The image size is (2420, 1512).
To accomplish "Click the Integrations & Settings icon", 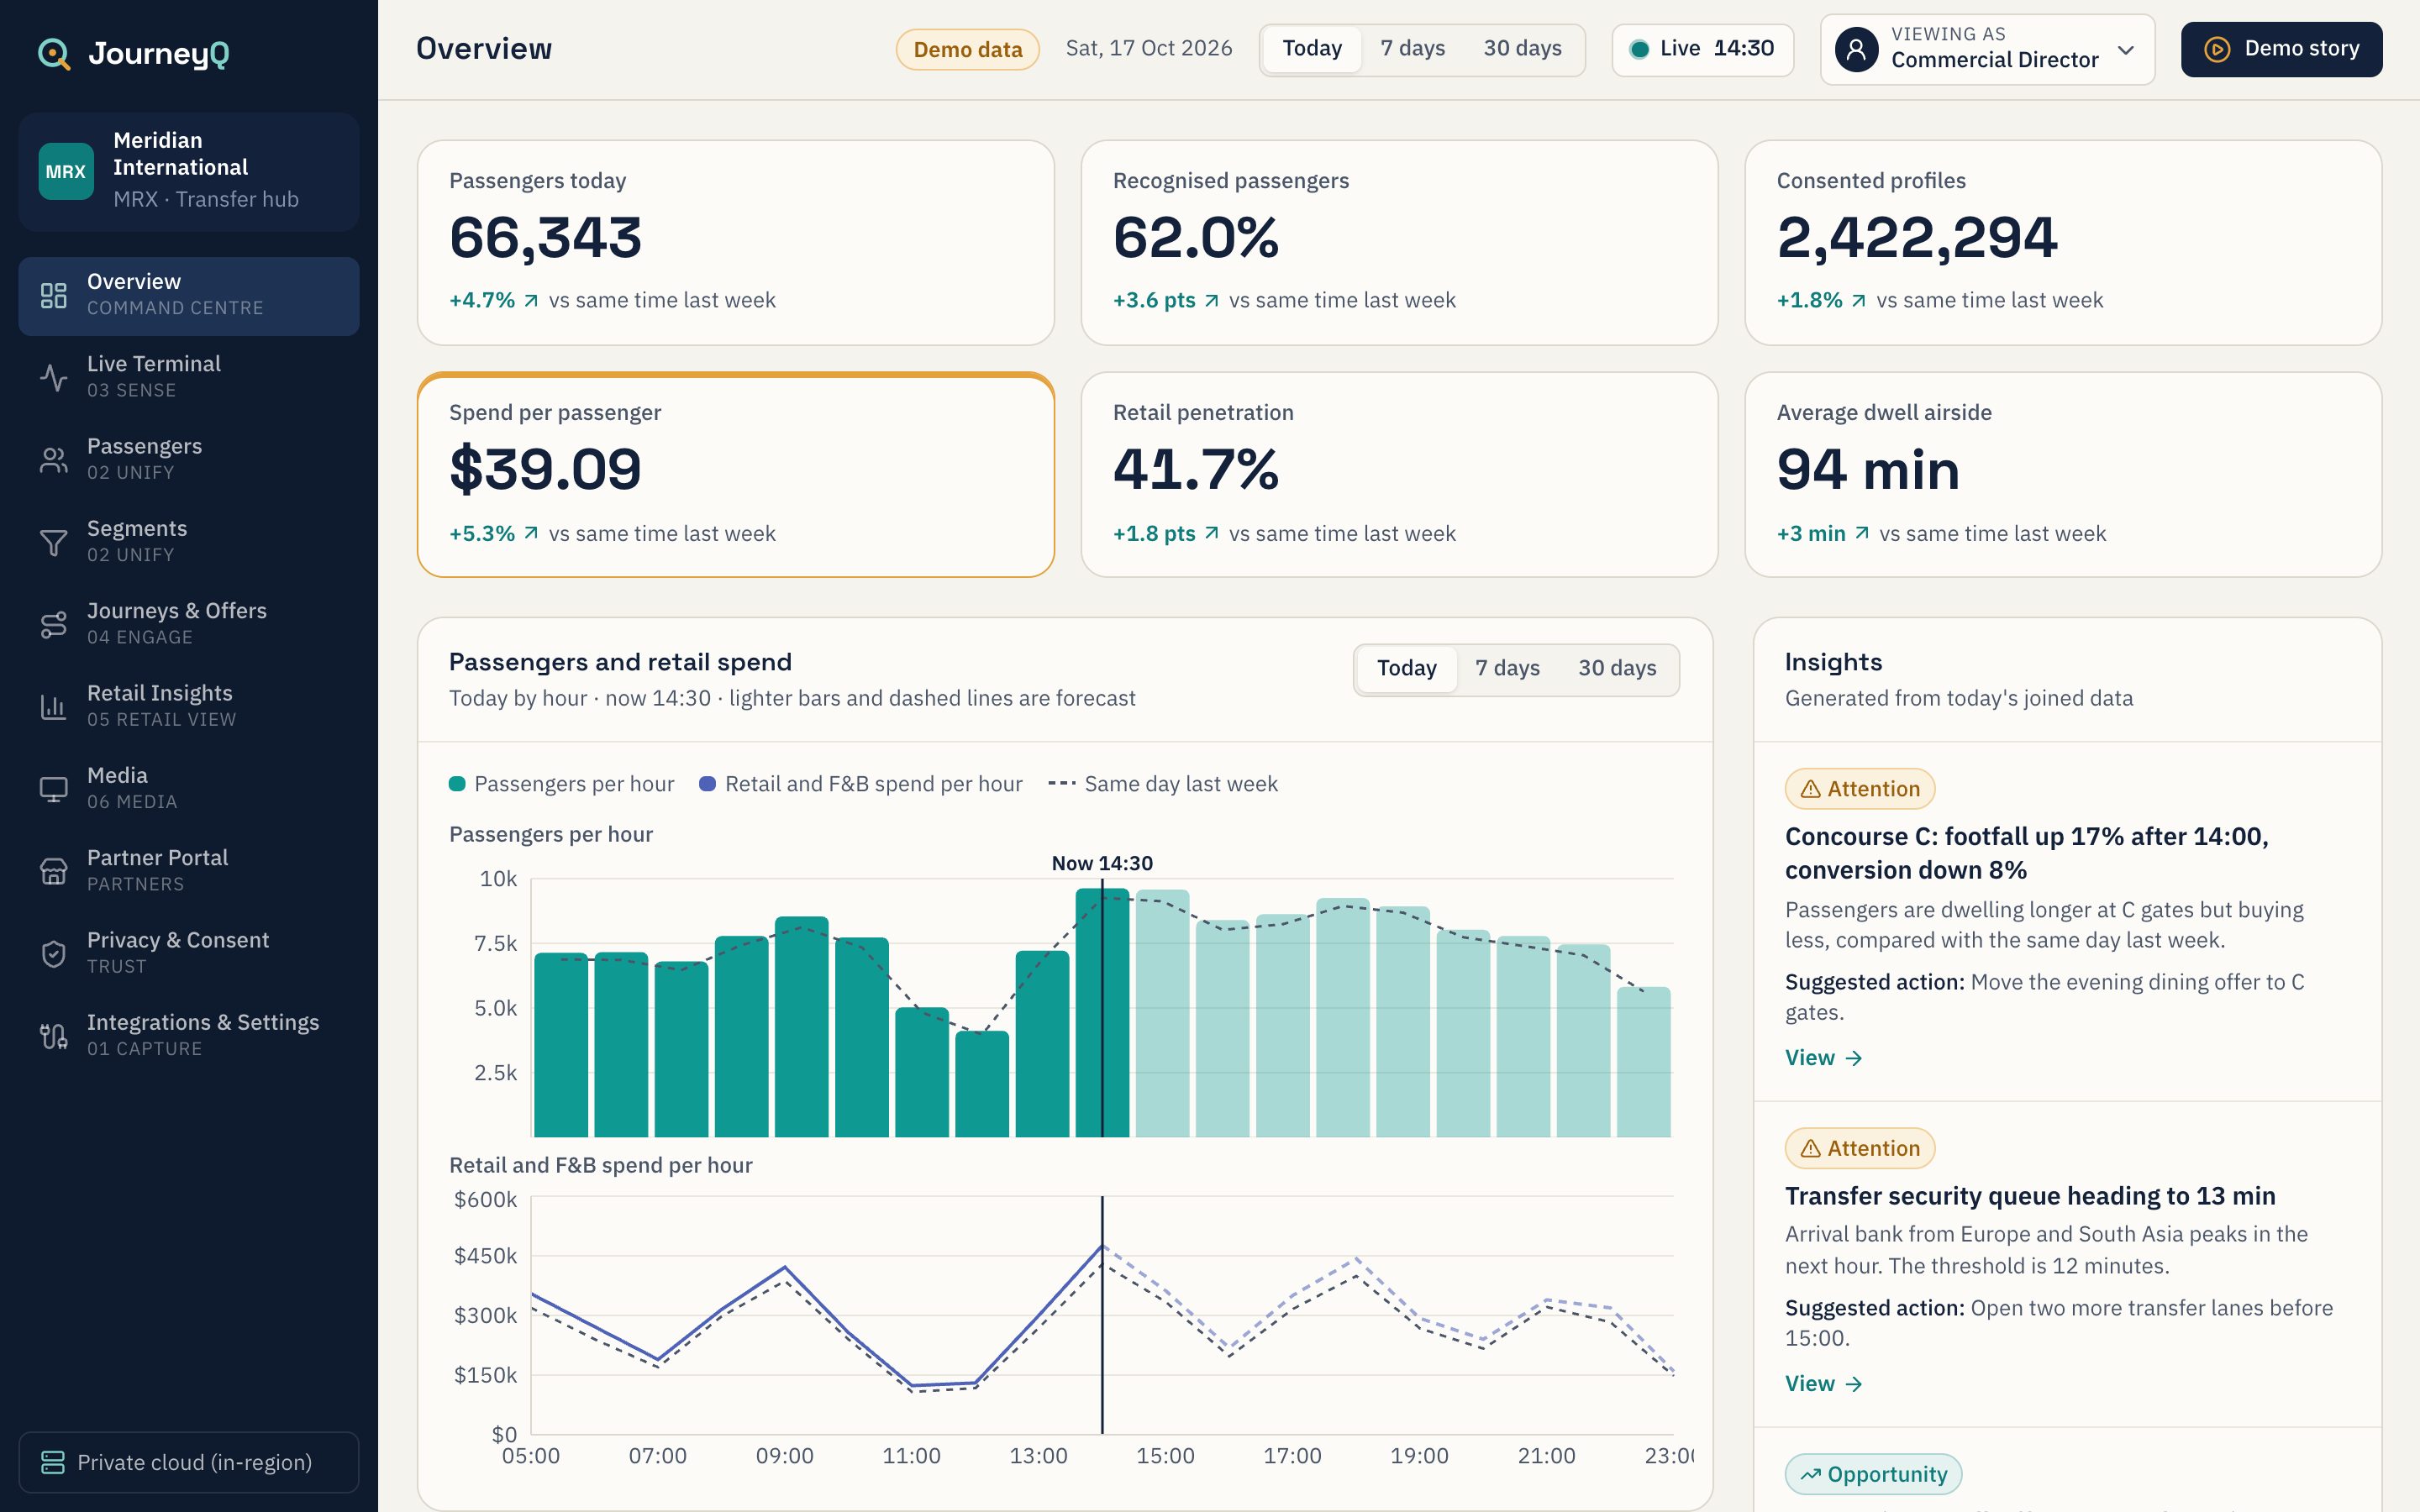I will [x=53, y=1036].
